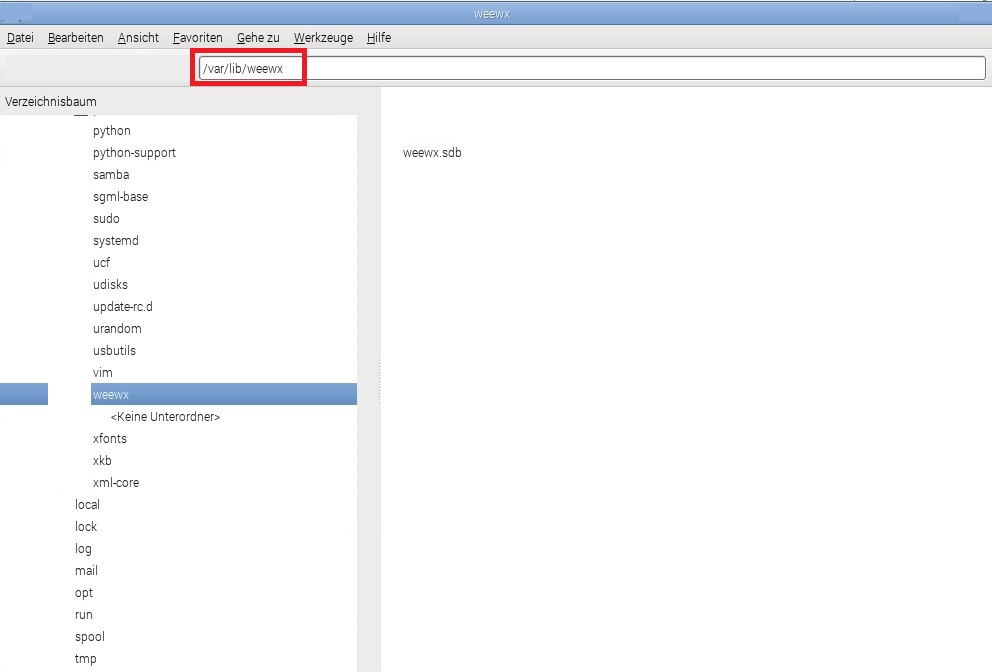The image size is (992, 672).
Task: Select the sgml-base folder
Action: point(120,197)
